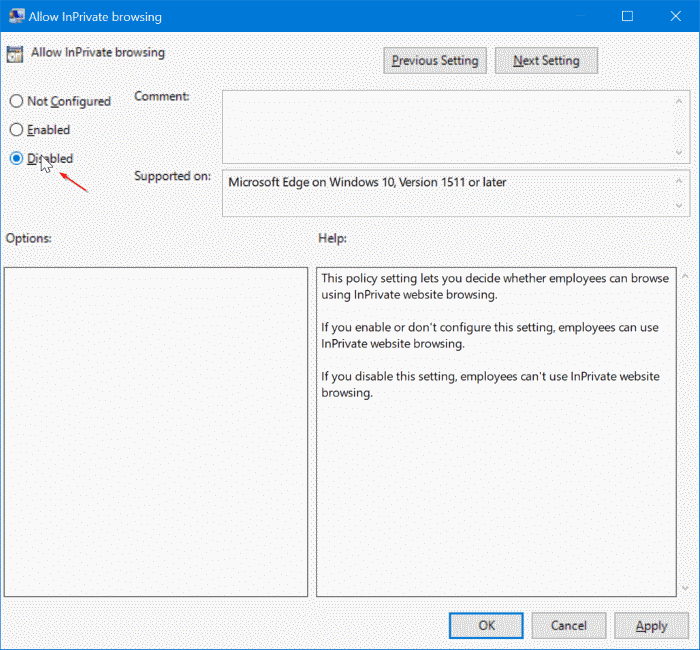Click the Comment box scroll up arrow
Image resolution: width=700 pixels, height=650 pixels.
coord(680,101)
